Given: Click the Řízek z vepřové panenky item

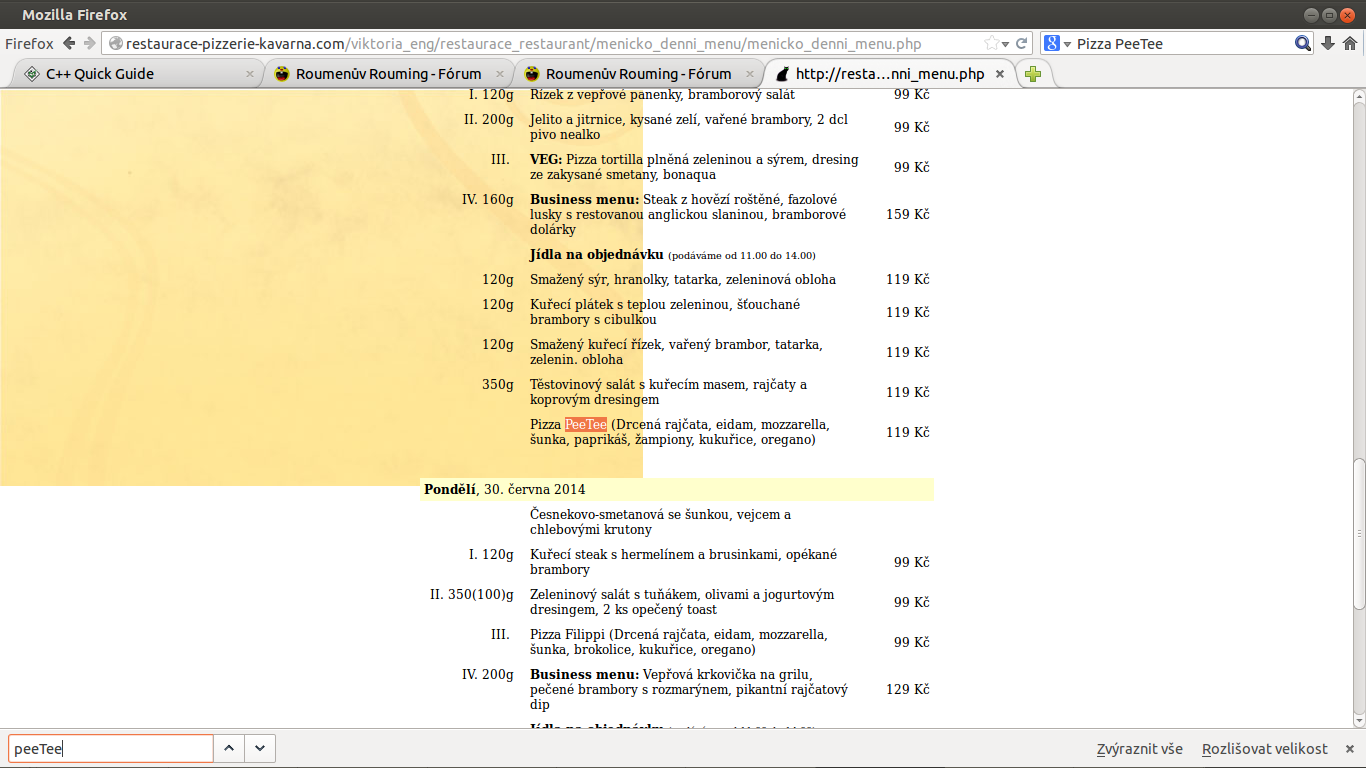Looking at the screenshot, I should [662, 95].
